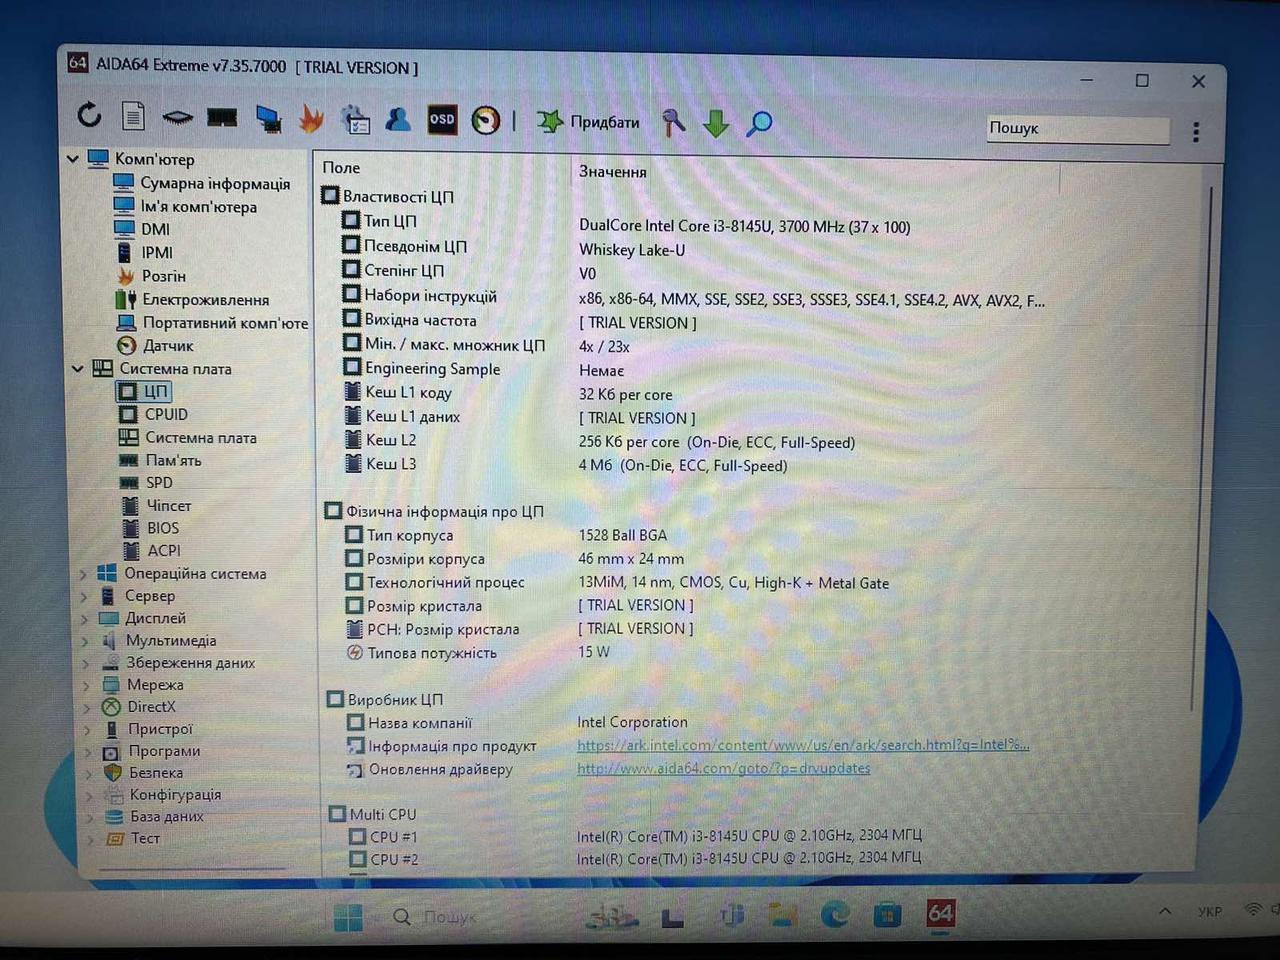Click the Поле column header
Screen dimensions: 1280x960
pyautogui.click(x=342, y=168)
